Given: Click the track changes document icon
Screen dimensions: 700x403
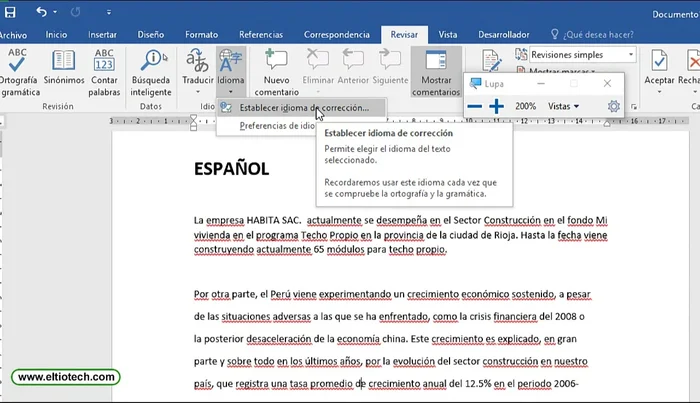Looking at the screenshot, I should click(x=491, y=61).
